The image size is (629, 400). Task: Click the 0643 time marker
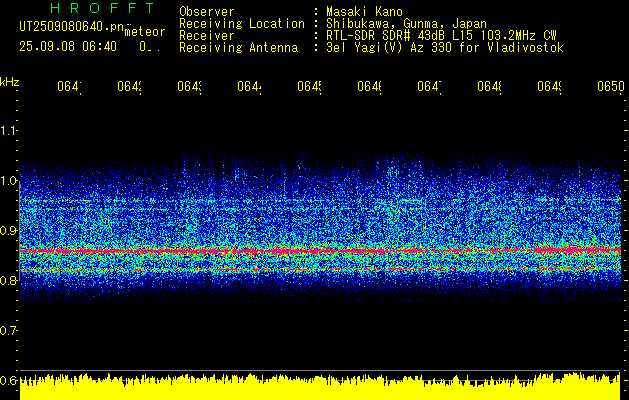[x=189, y=86]
